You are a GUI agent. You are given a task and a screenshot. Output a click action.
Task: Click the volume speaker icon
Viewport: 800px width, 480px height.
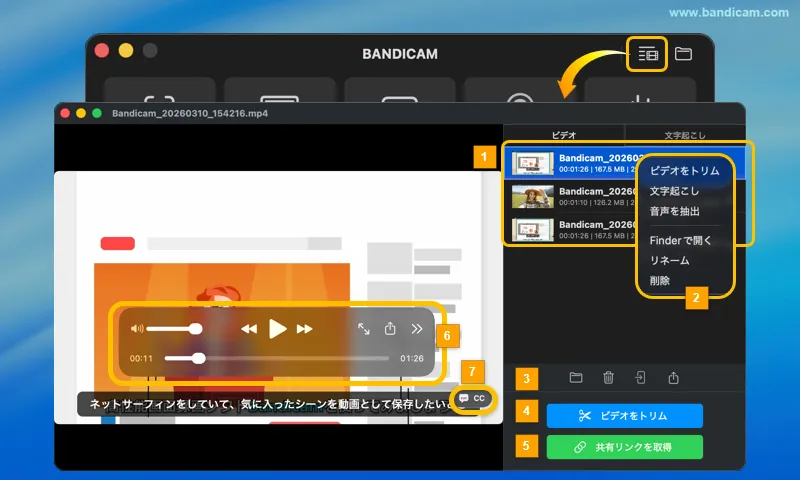pyautogui.click(x=137, y=329)
